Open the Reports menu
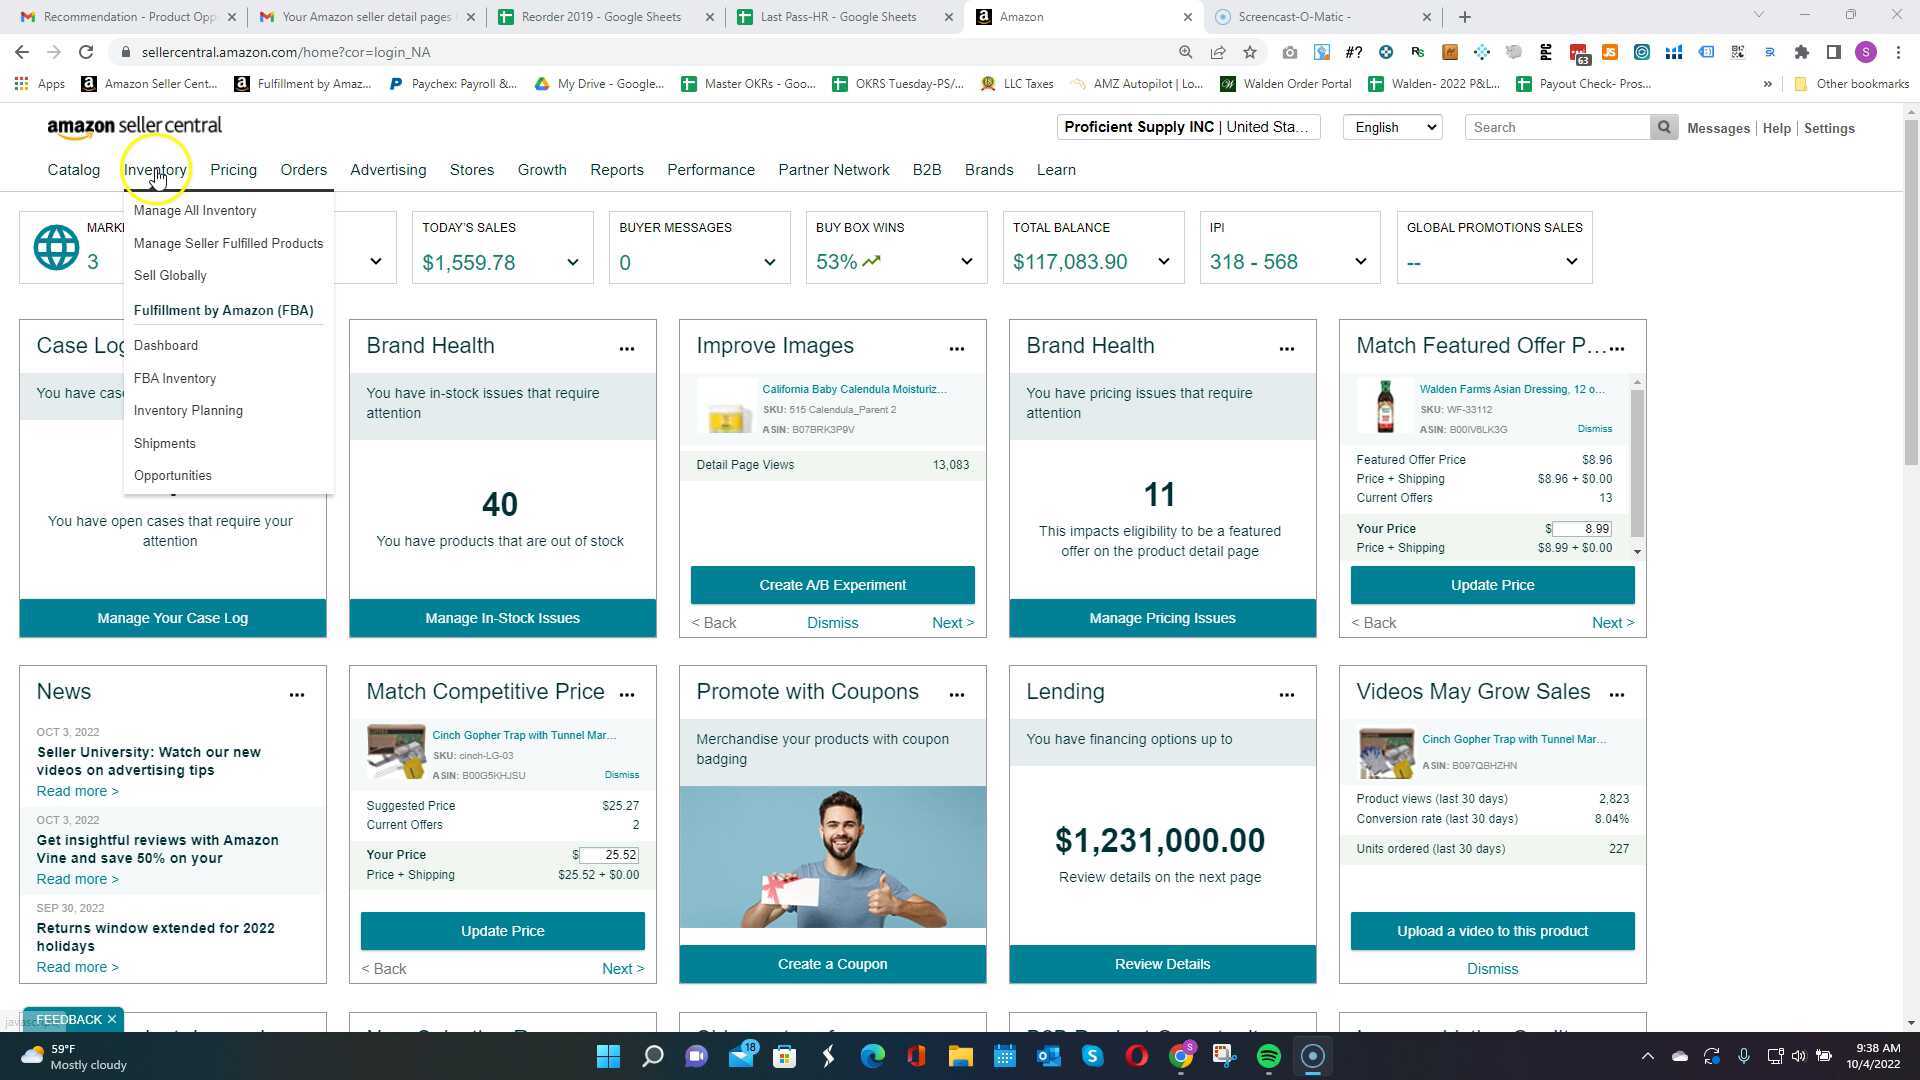Viewport: 1920px width, 1080px height. point(617,170)
